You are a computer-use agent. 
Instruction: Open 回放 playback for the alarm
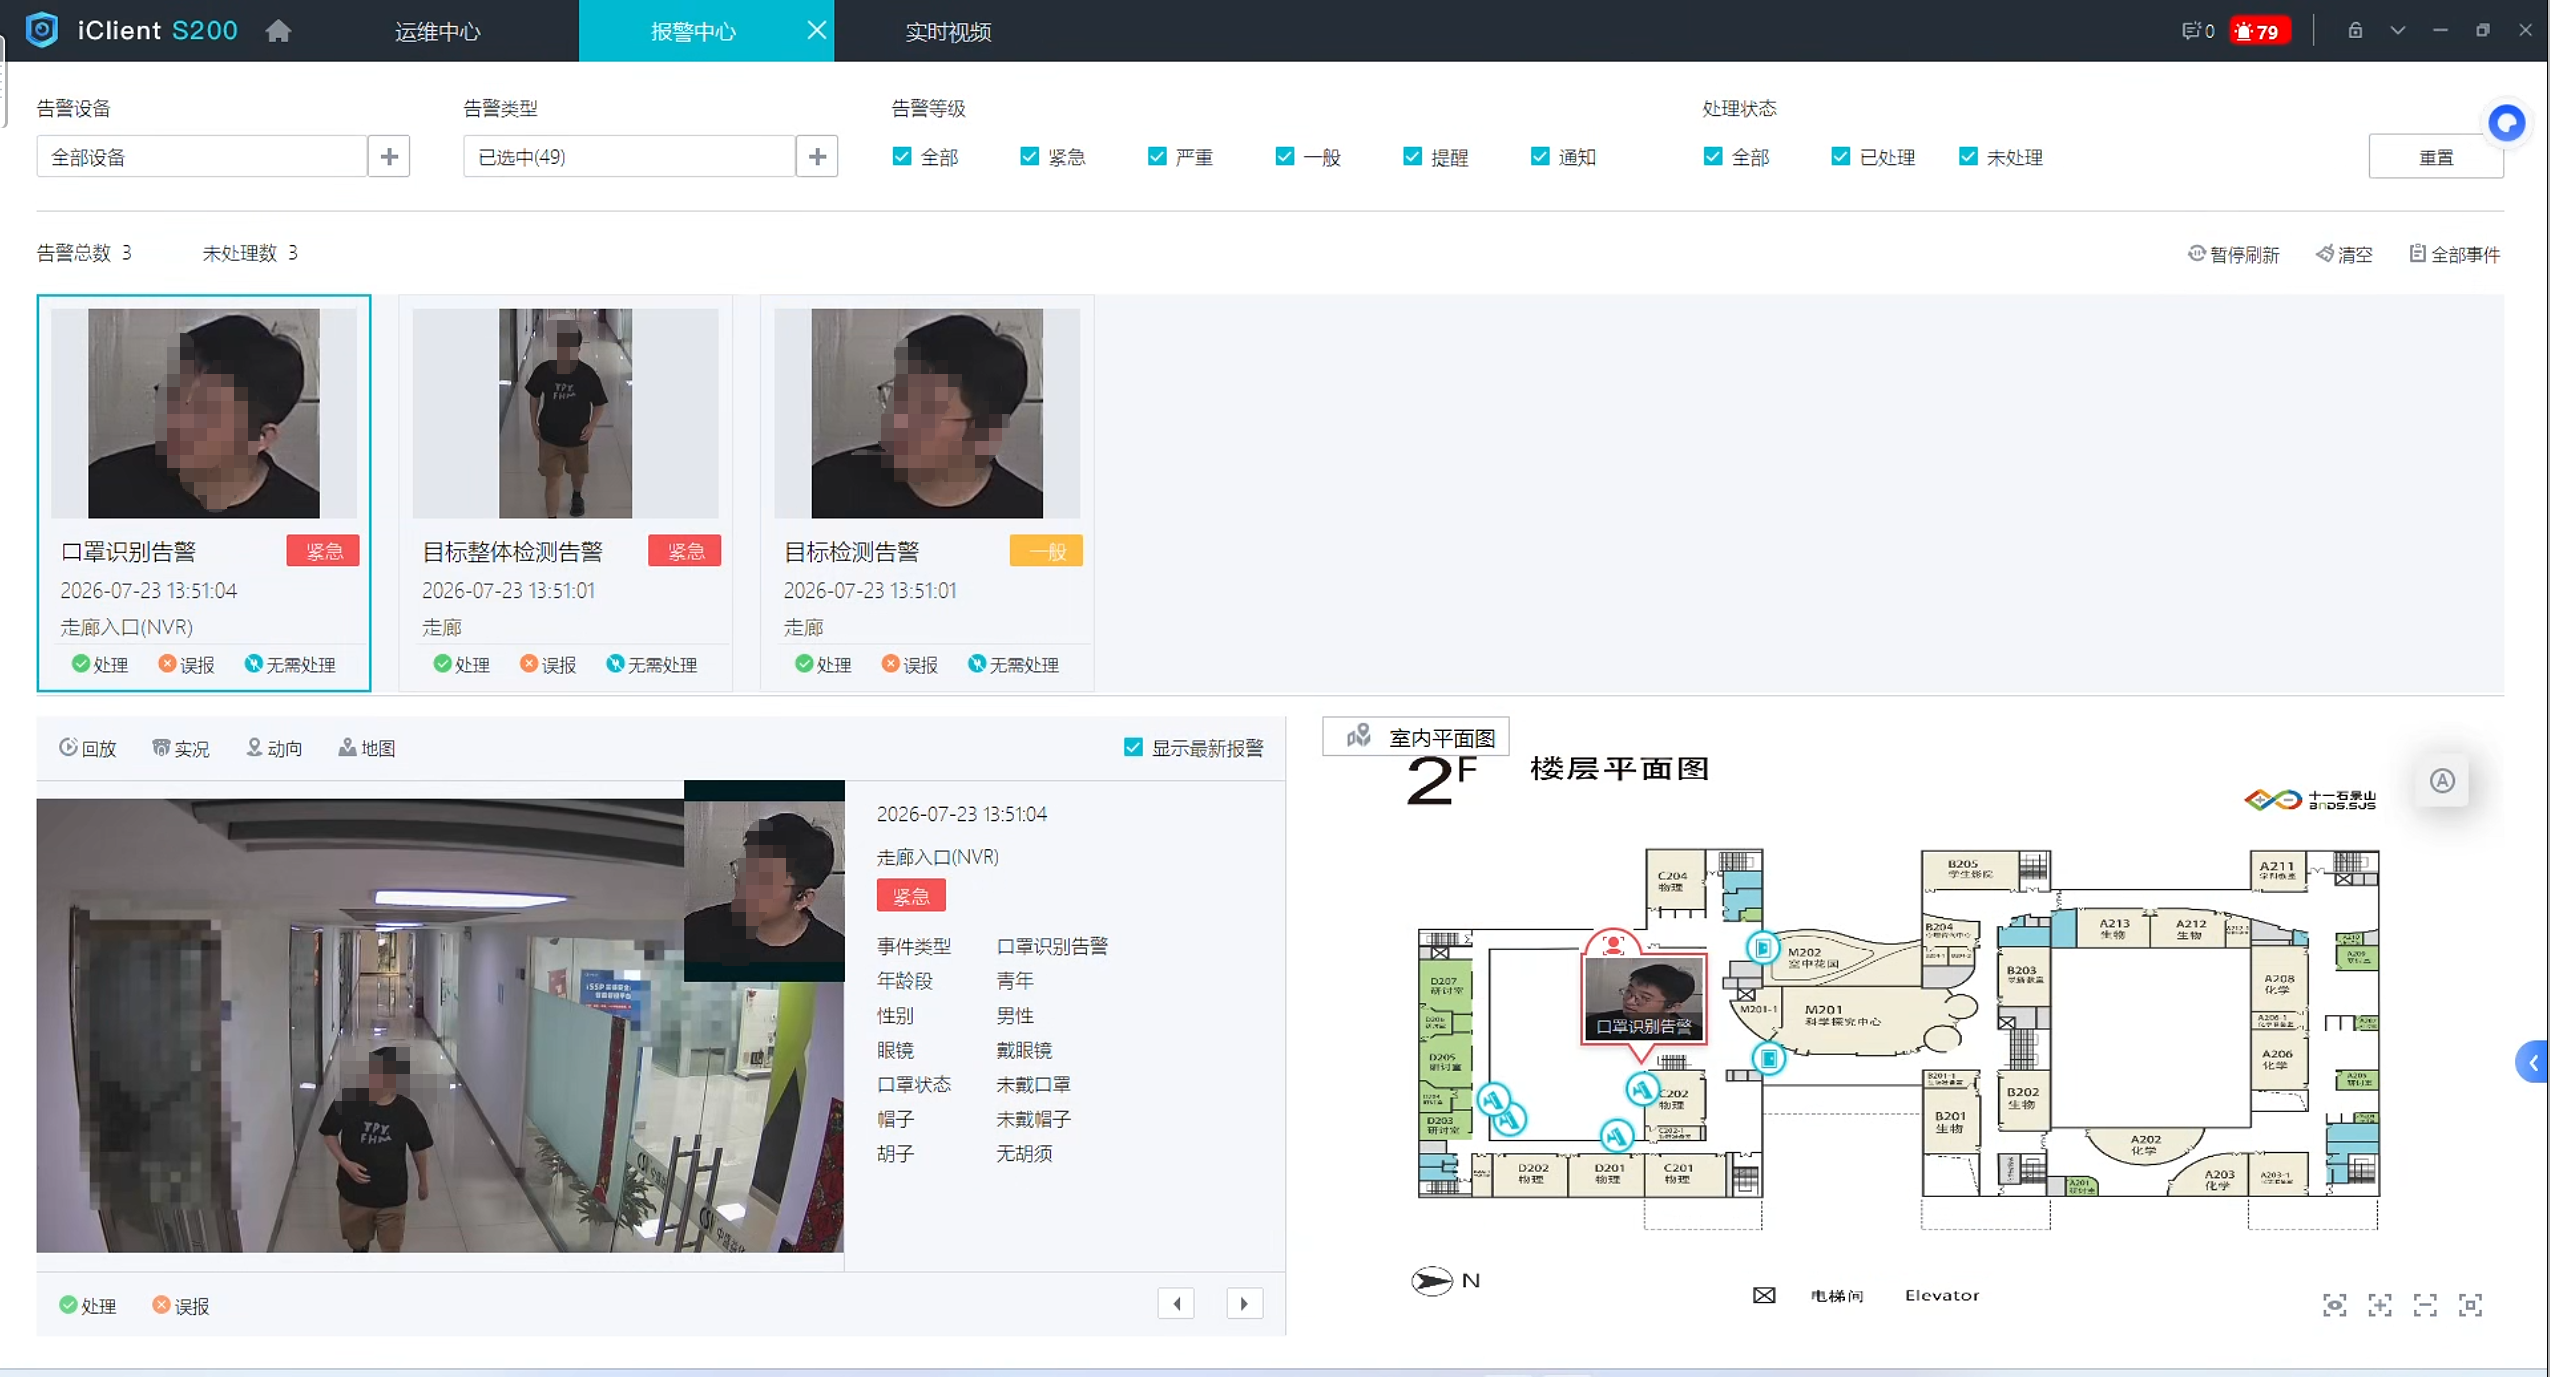87,748
